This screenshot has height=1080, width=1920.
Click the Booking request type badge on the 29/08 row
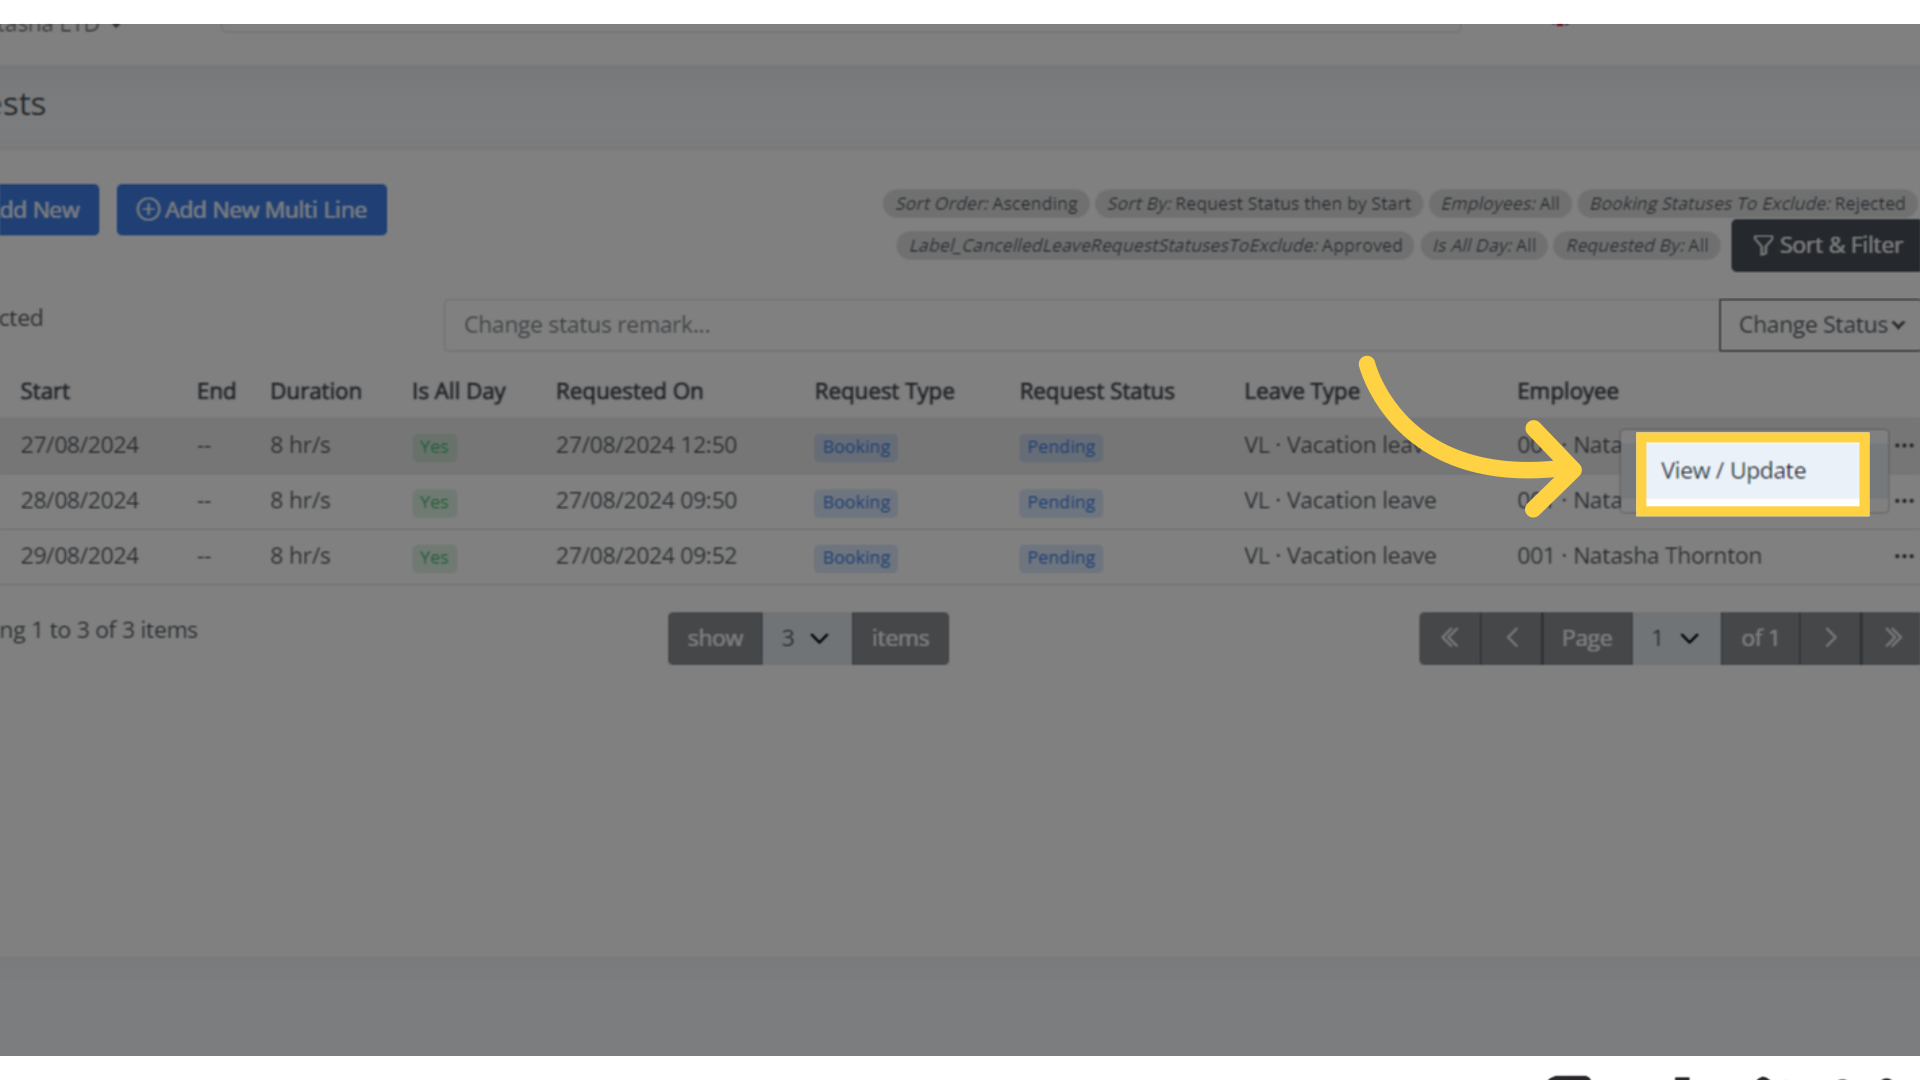click(855, 557)
